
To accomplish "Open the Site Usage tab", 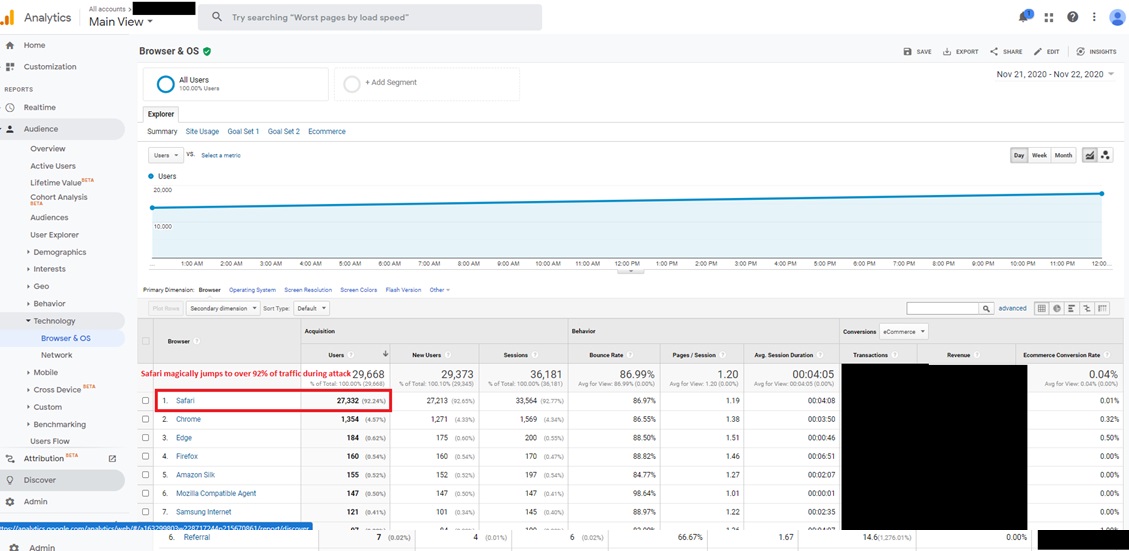I will click(x=202, y=132).
